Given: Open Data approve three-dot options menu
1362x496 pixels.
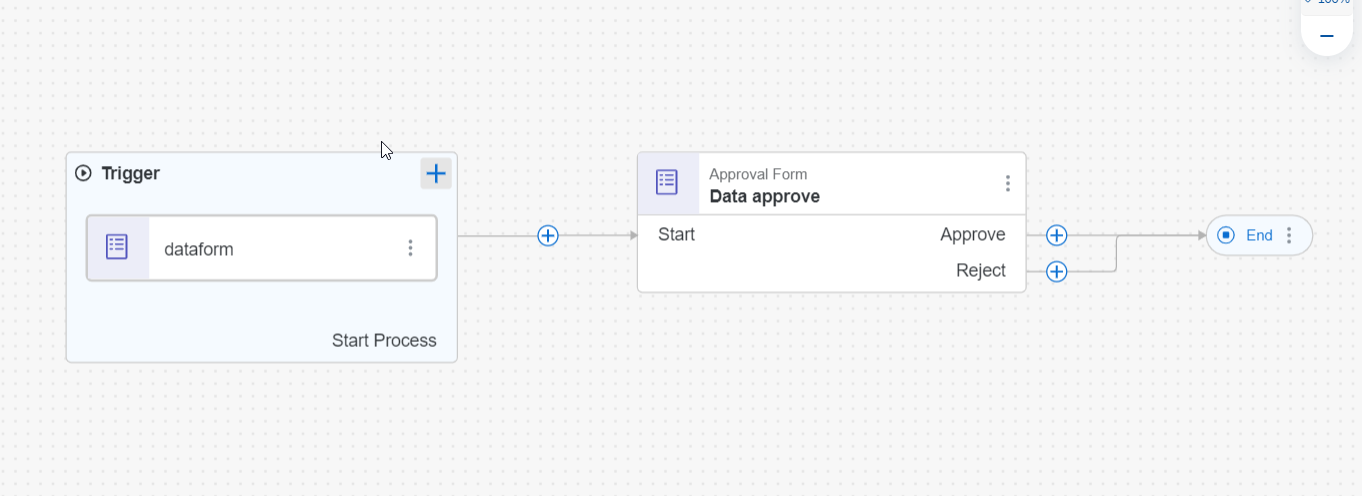Looking at the screenshot, I should (1007, 184).
